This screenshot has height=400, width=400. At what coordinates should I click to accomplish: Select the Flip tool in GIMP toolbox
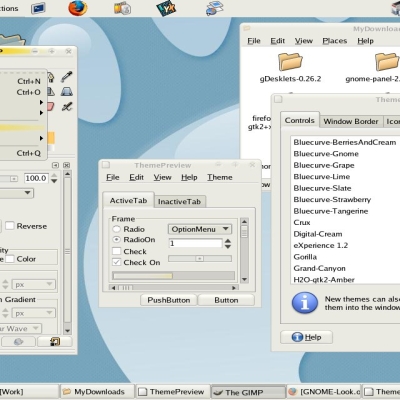click(50, 92)
